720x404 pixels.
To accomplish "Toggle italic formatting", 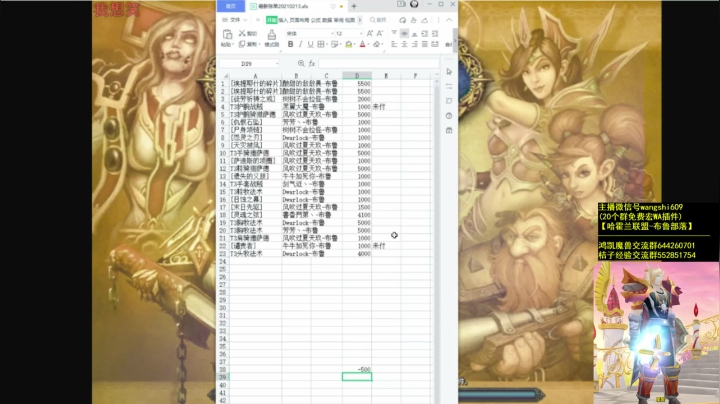I will tap(300, 44).
